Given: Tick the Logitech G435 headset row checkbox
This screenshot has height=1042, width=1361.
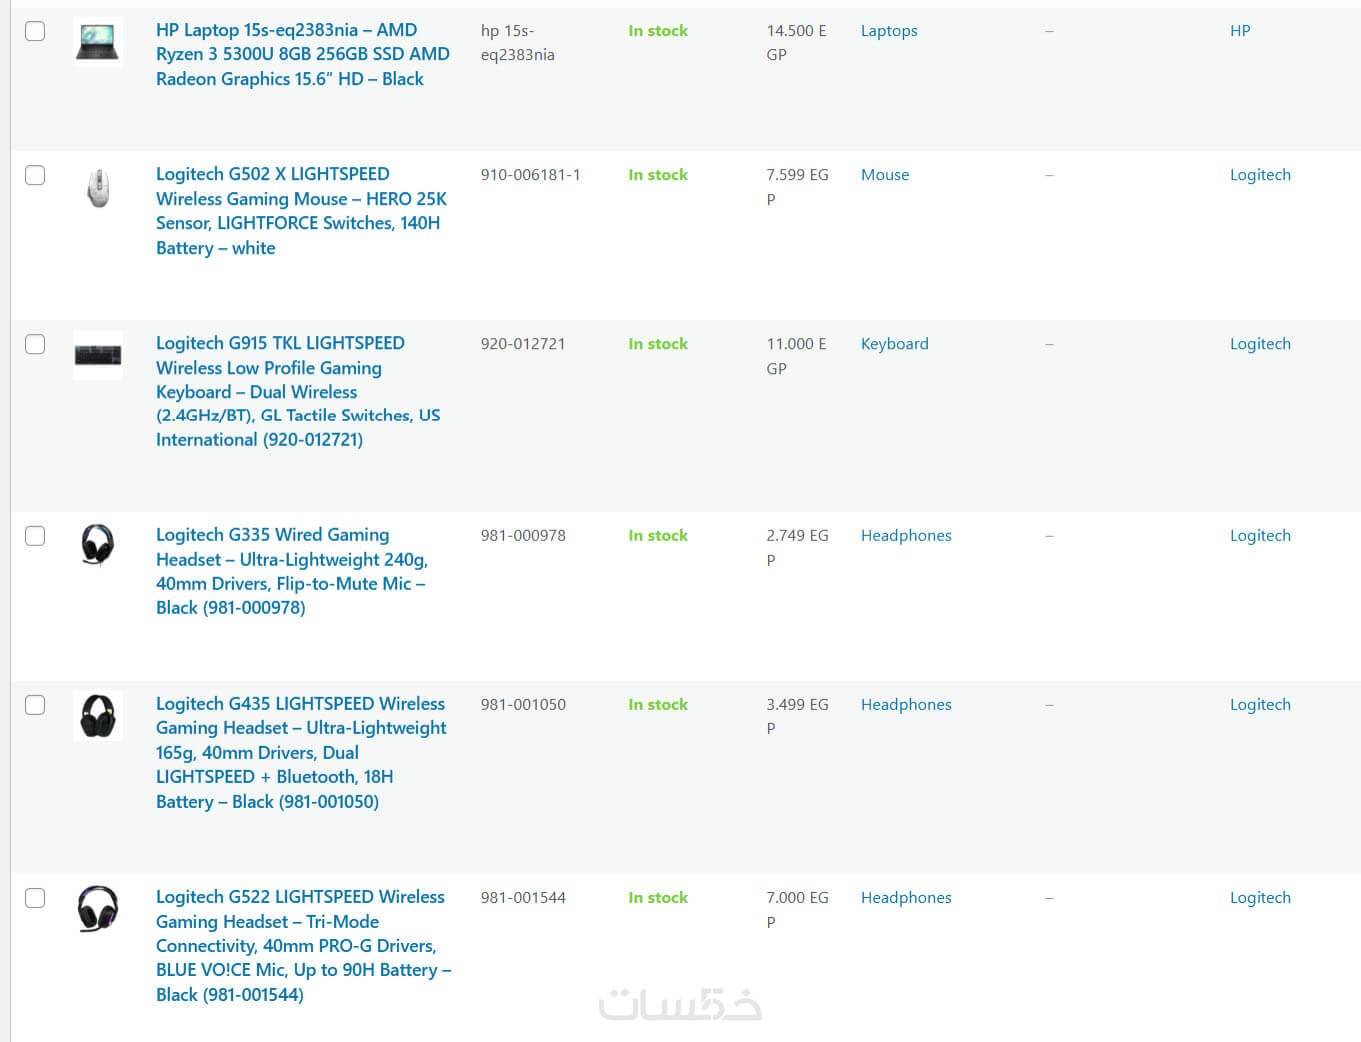Looking at the screenshot, I should click(35, 705).
